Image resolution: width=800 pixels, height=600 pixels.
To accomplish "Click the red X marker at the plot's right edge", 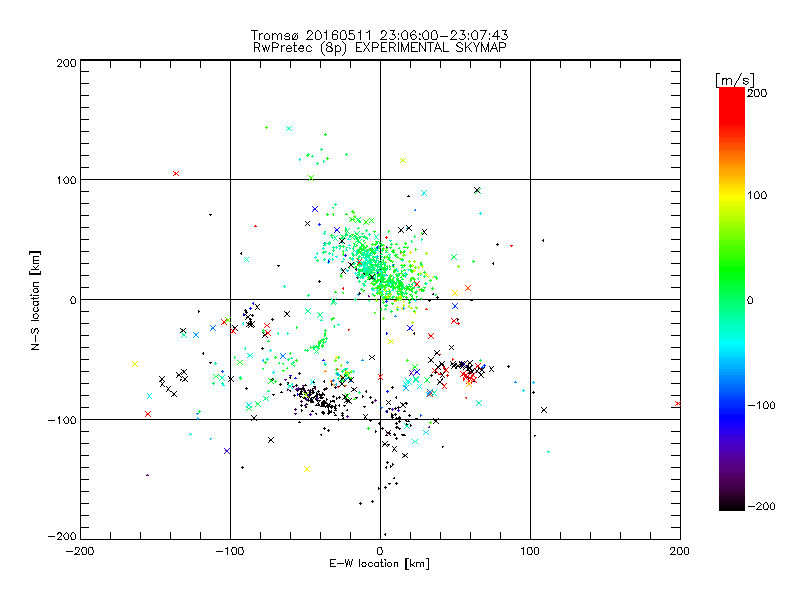I will tap(678, 404).
